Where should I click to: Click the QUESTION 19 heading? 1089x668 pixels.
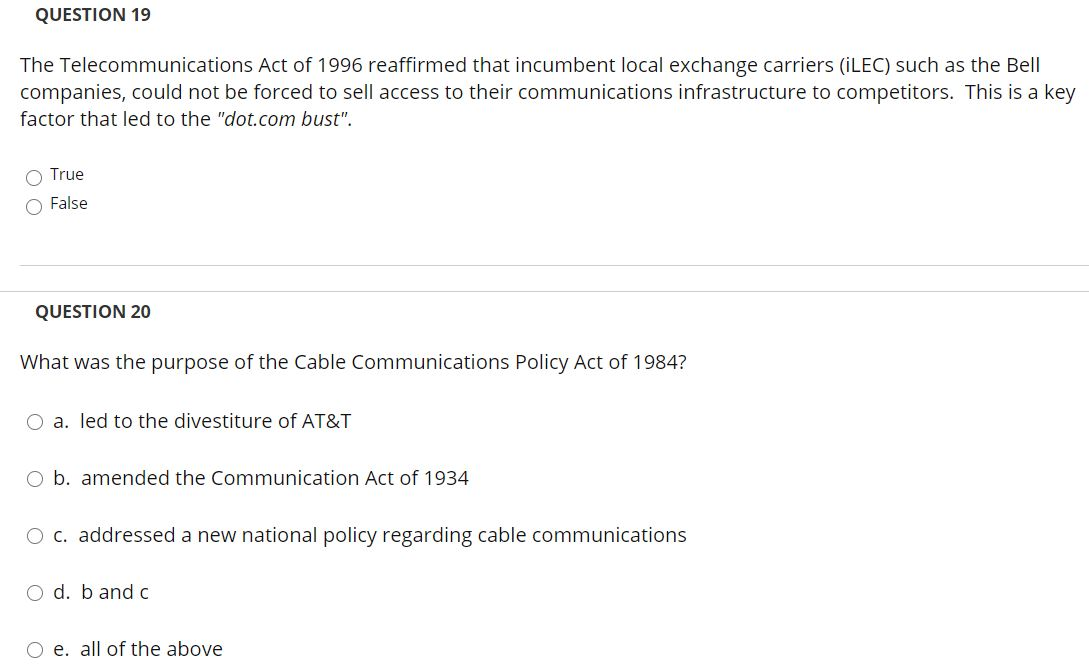click(x=93, y=14)
